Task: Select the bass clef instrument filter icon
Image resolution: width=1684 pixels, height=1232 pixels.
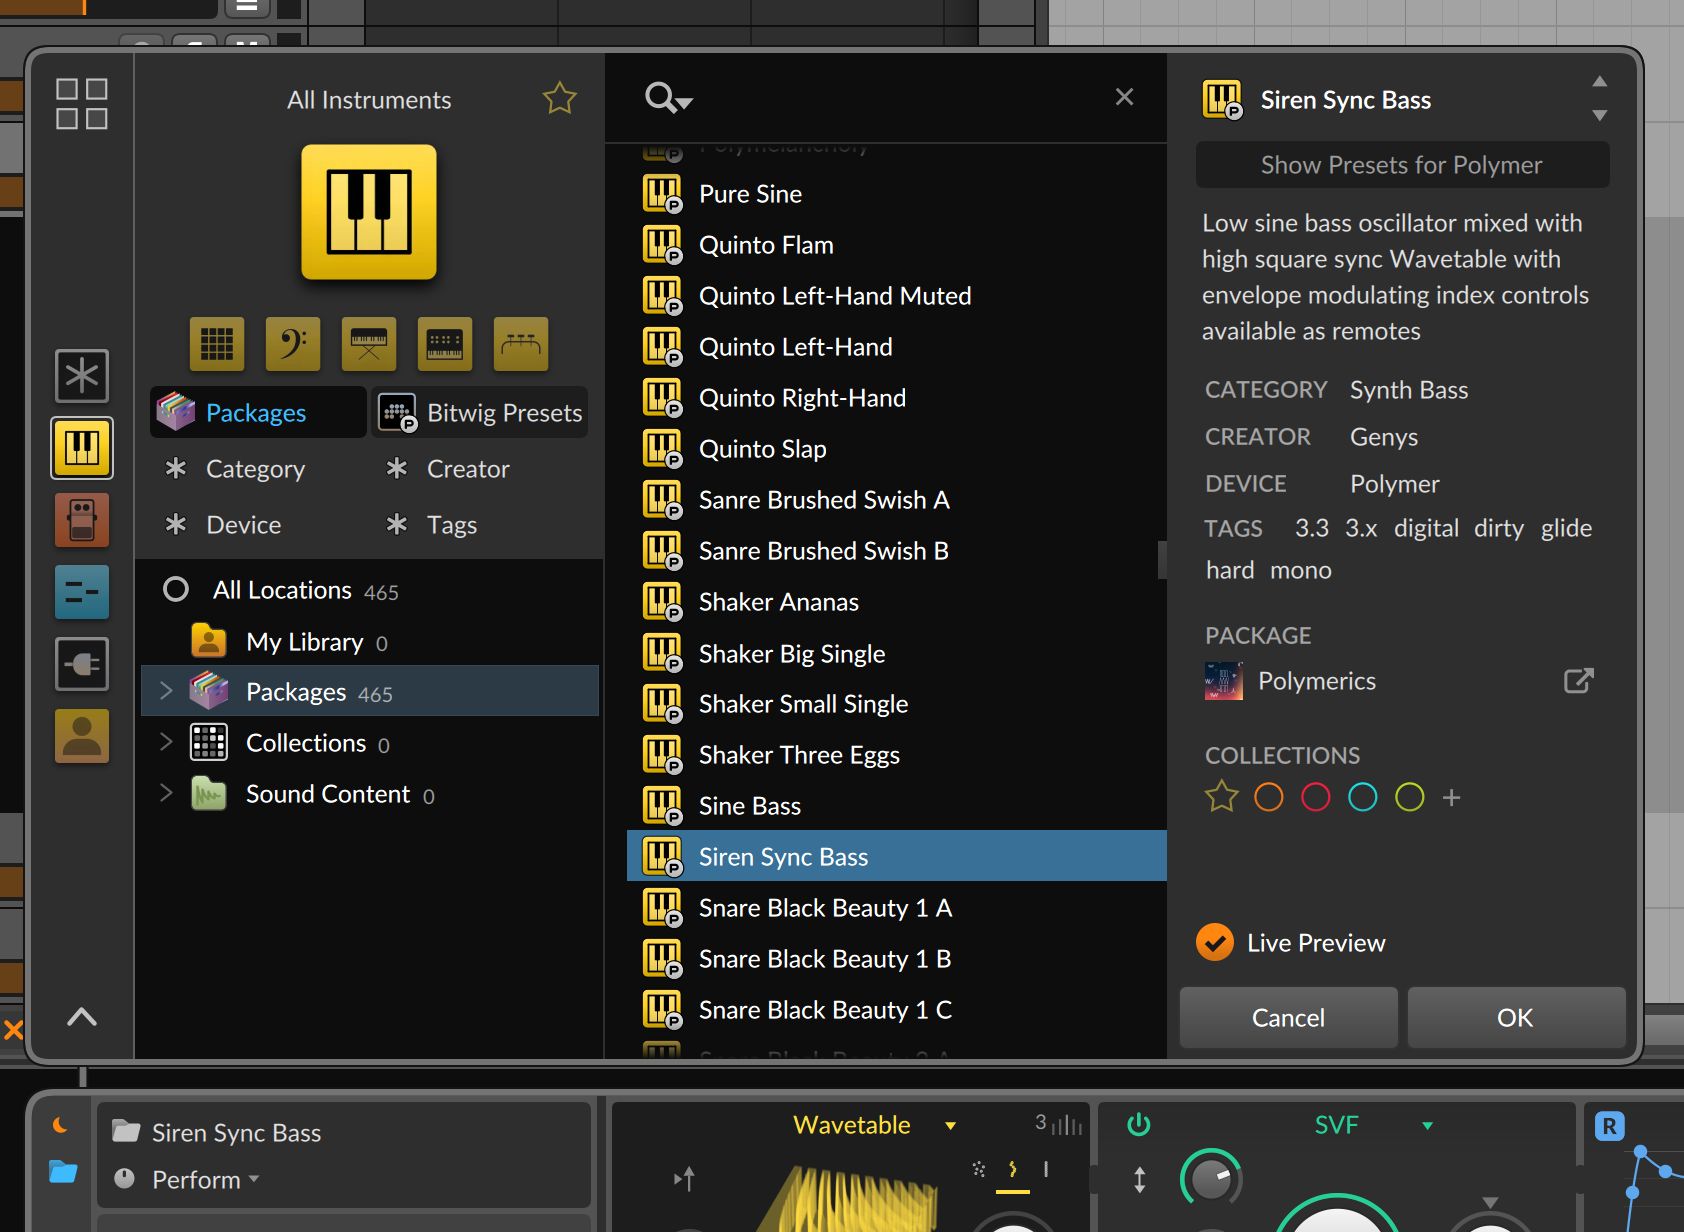Action: (292, 343)
